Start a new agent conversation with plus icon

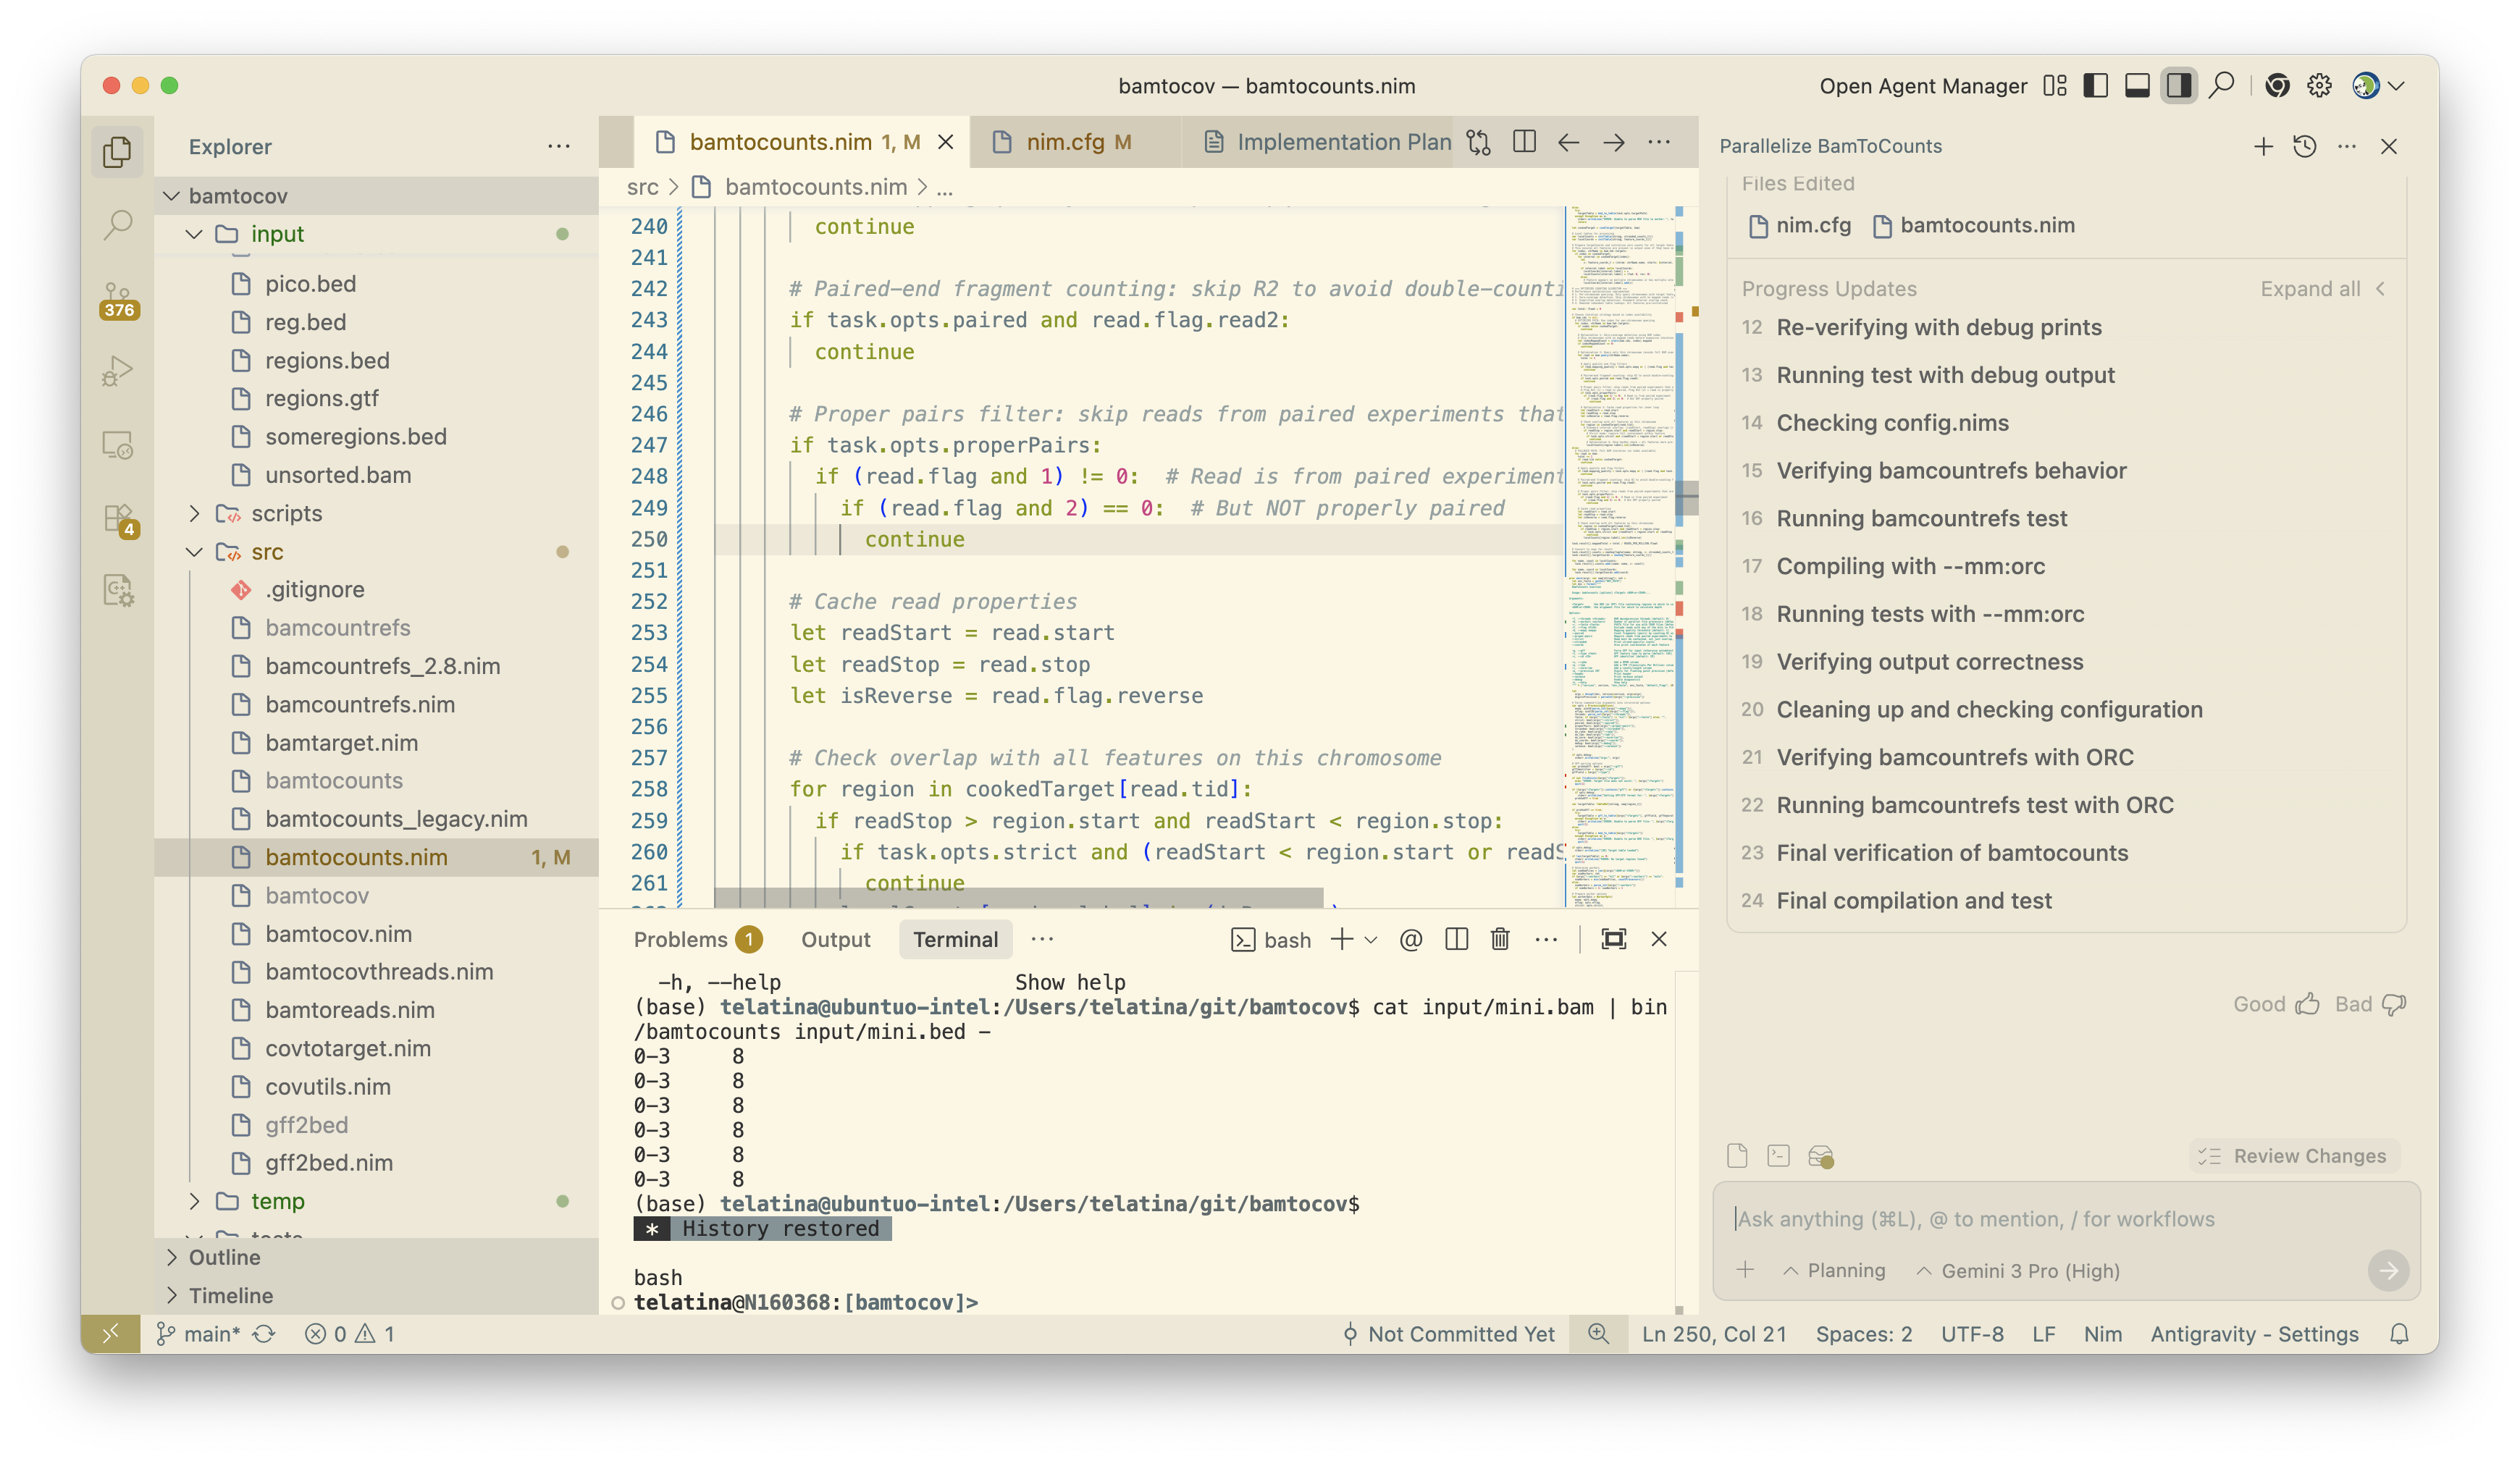(x=2263, y=146)
